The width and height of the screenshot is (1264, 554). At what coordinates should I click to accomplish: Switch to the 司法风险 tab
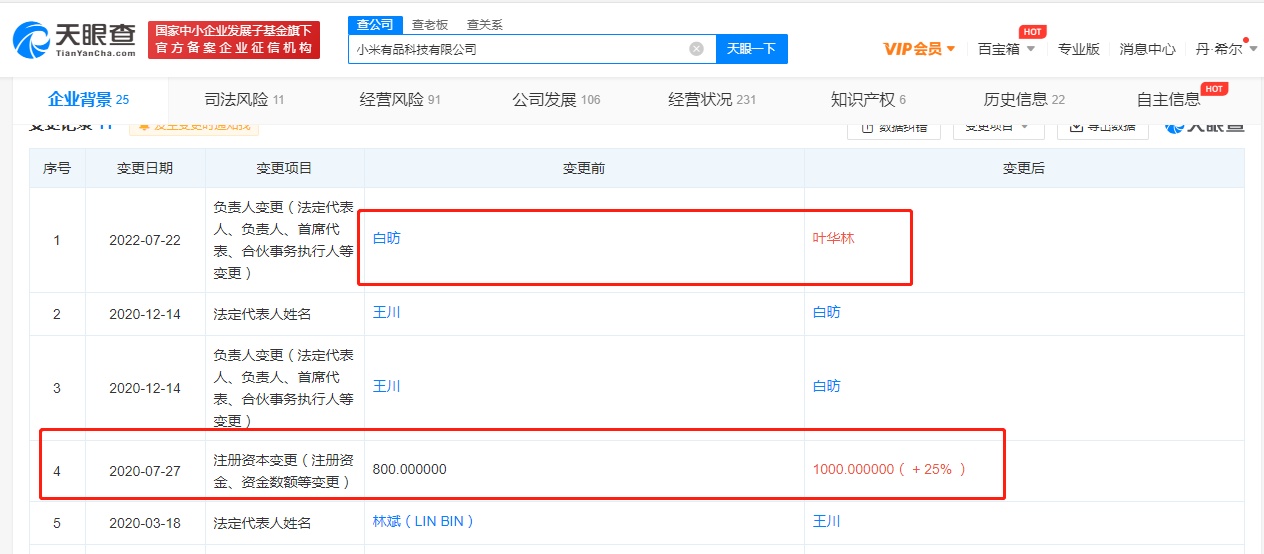coord(244,99)
